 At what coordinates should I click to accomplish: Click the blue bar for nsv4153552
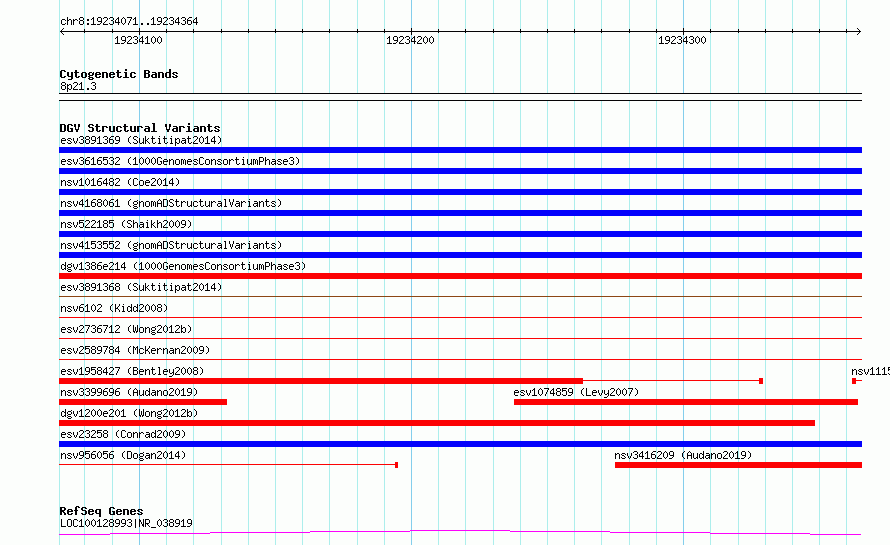coord(460,255)
